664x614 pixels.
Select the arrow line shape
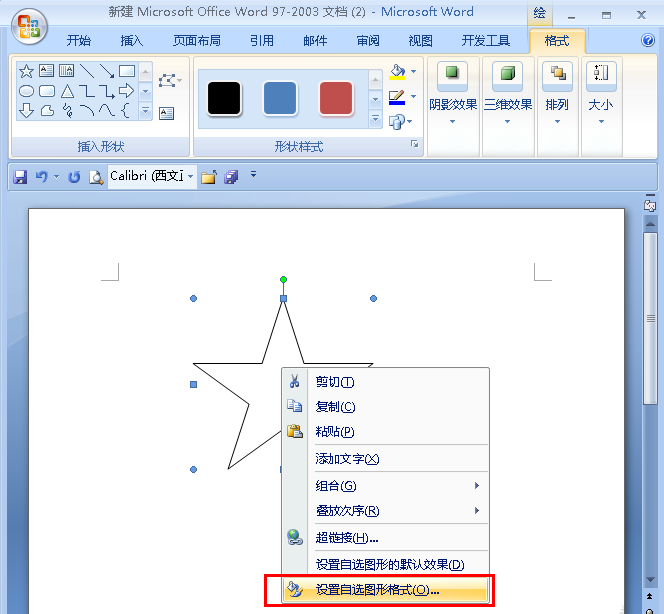point(107,71)
